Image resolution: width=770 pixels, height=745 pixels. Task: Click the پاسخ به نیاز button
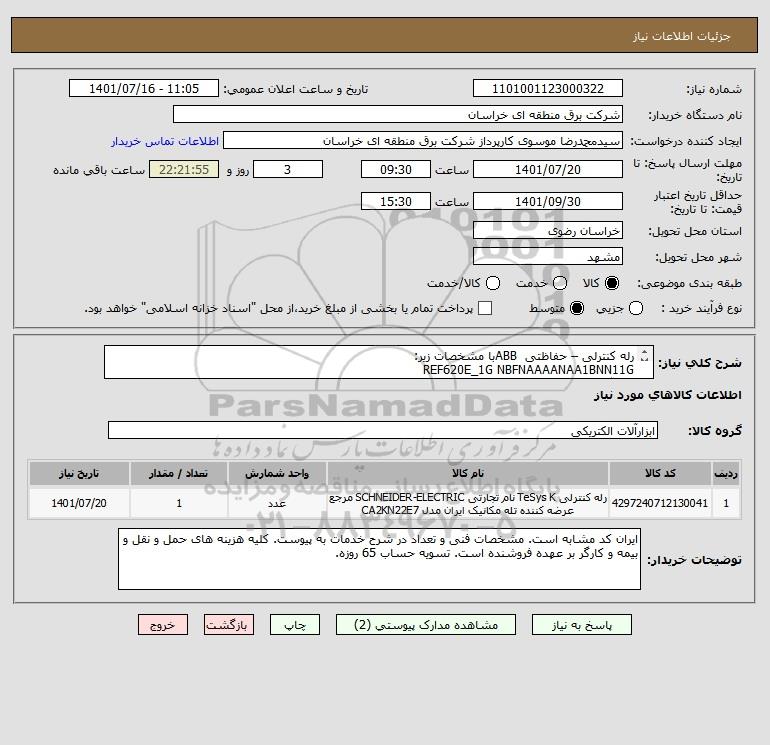tap(581, 625)
